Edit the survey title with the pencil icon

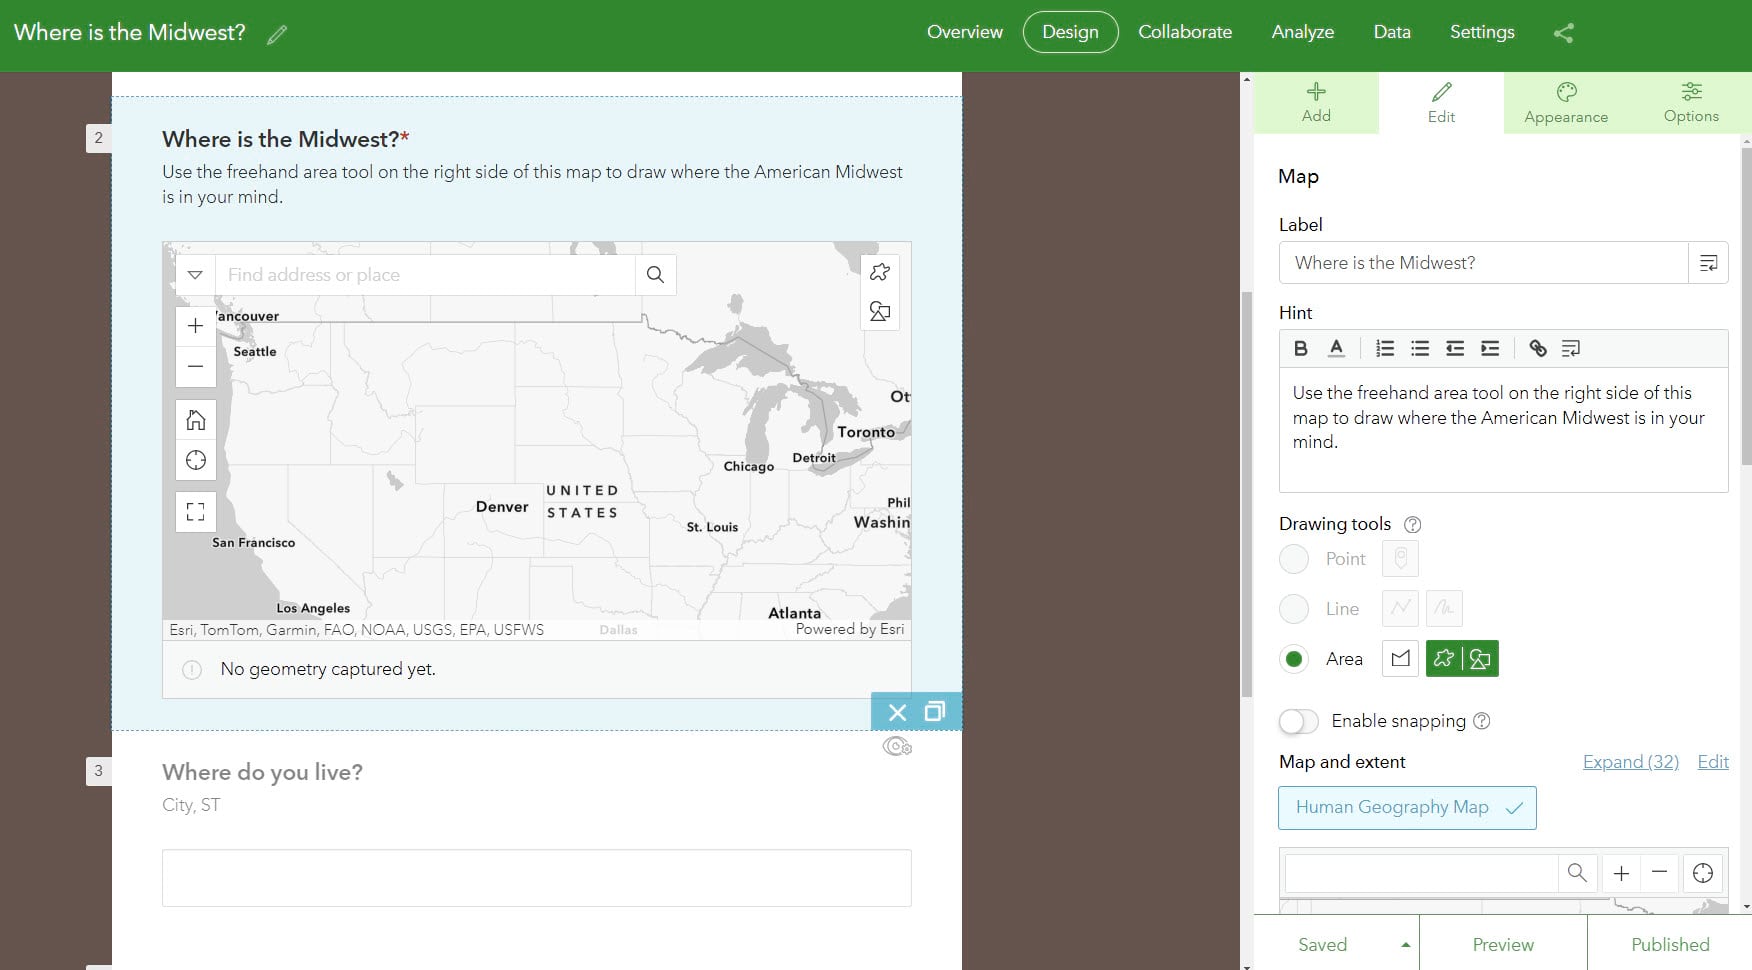(277, 34)
